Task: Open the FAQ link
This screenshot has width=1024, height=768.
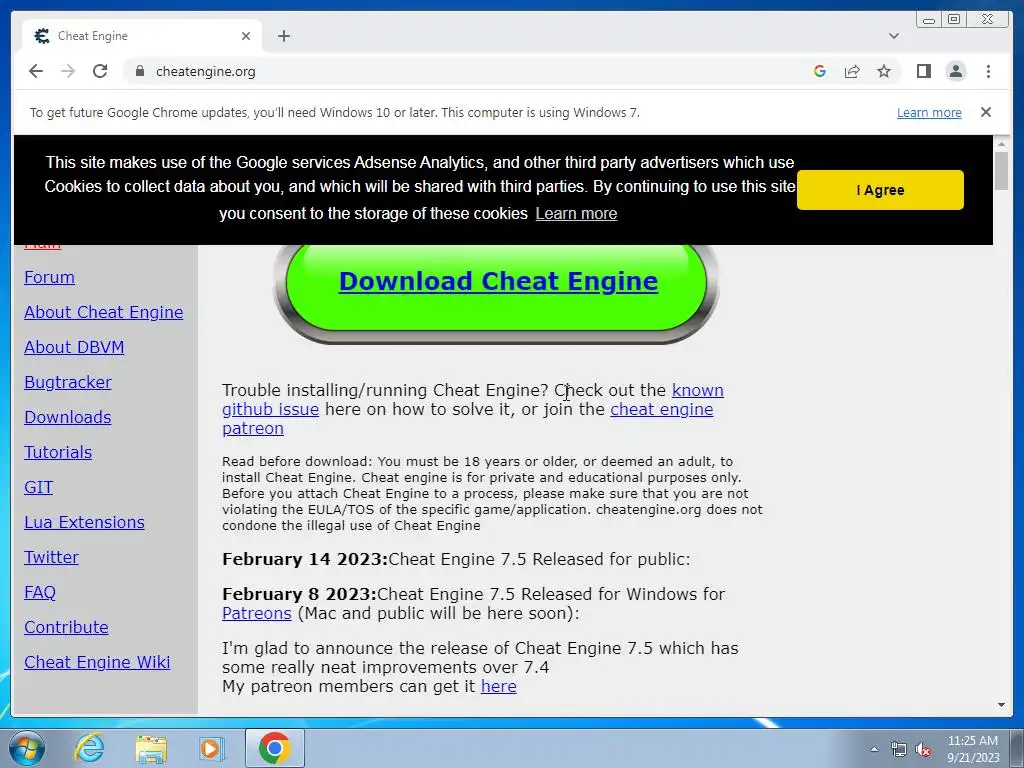Action: coord(40,592)
